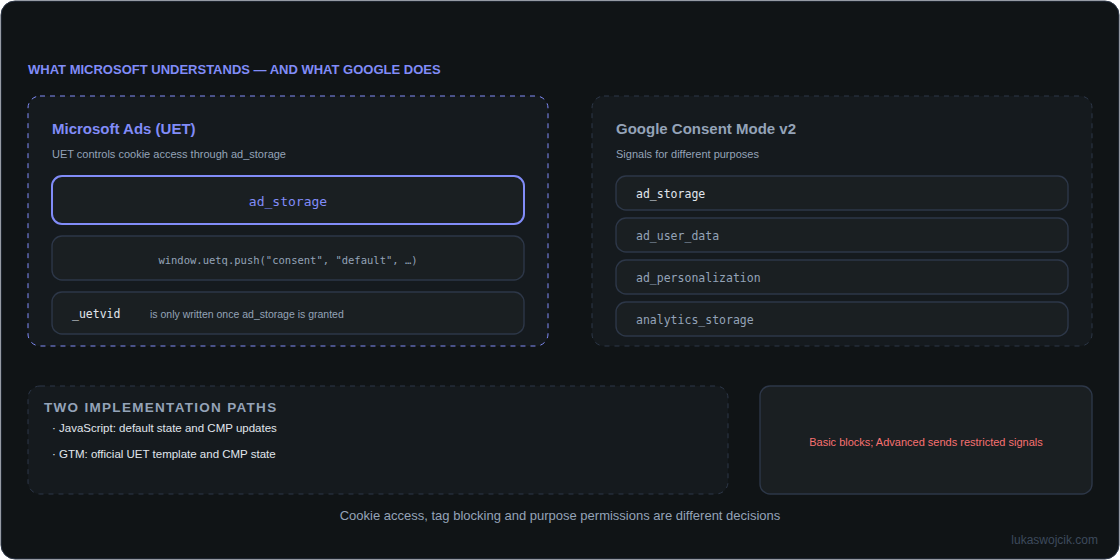This screenshot has height=560, width=1120.
Task: Click red 'Basic blocks; Advanced sends restricted signals' text
Action: click(x=926, y=442)
